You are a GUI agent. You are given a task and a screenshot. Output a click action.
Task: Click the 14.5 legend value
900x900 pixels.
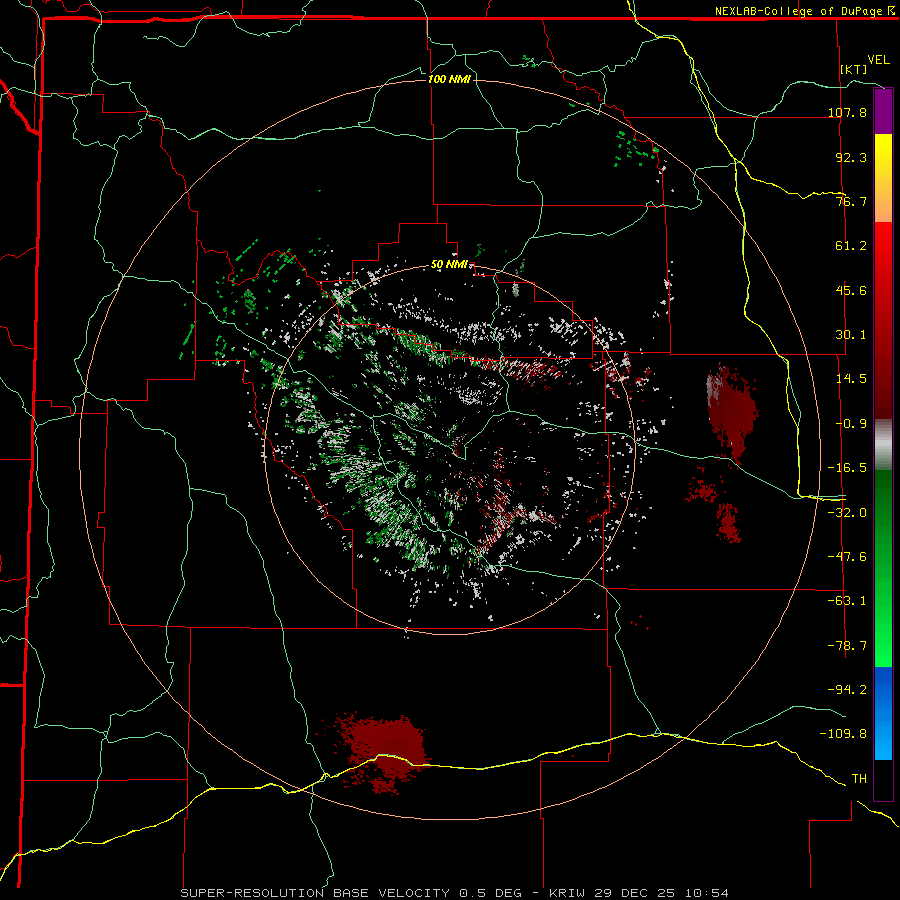(x=851, y=379)
